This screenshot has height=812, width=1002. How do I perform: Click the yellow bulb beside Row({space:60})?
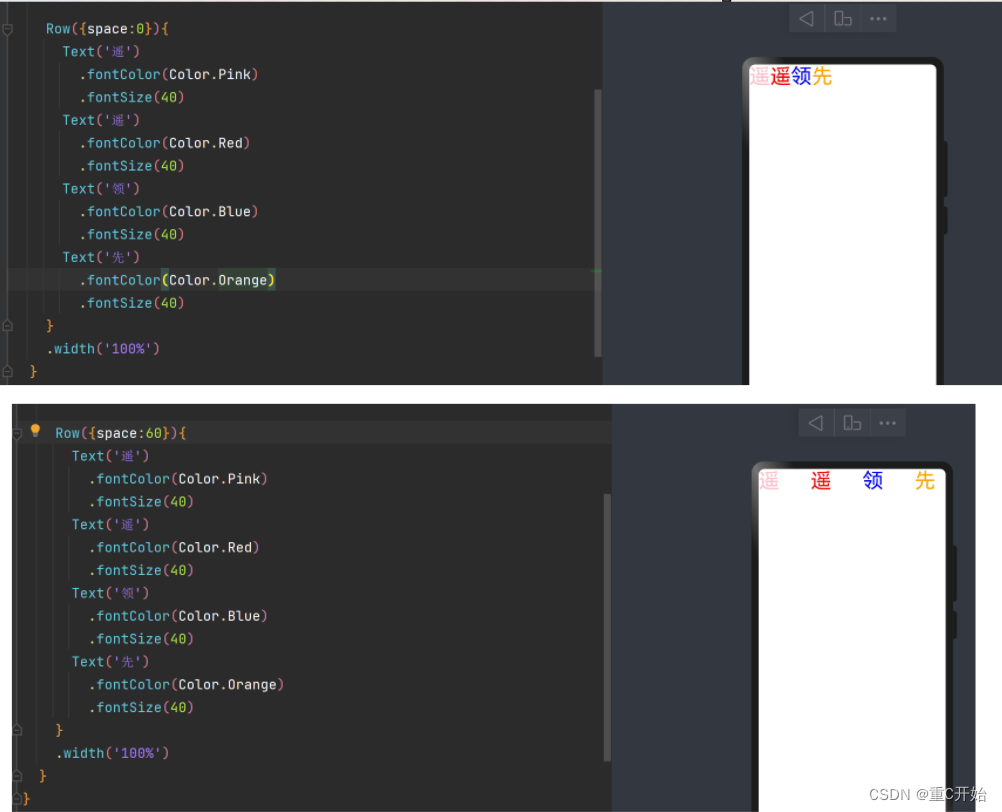pos(36,431)
